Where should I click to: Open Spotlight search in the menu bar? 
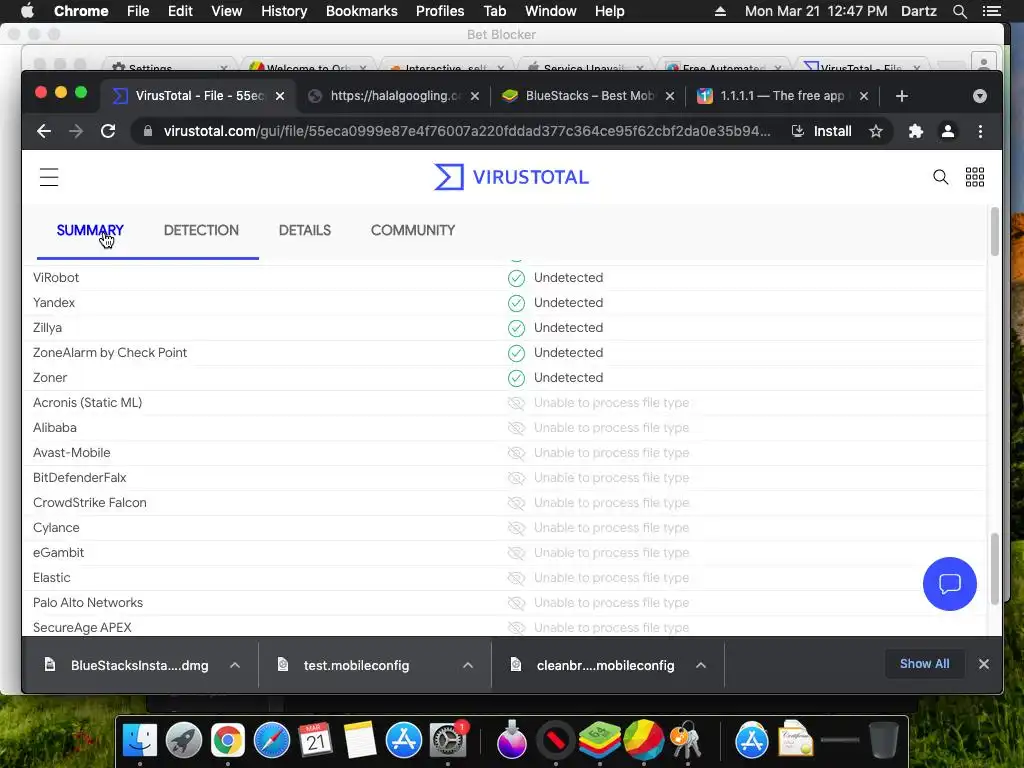point(959,11)
